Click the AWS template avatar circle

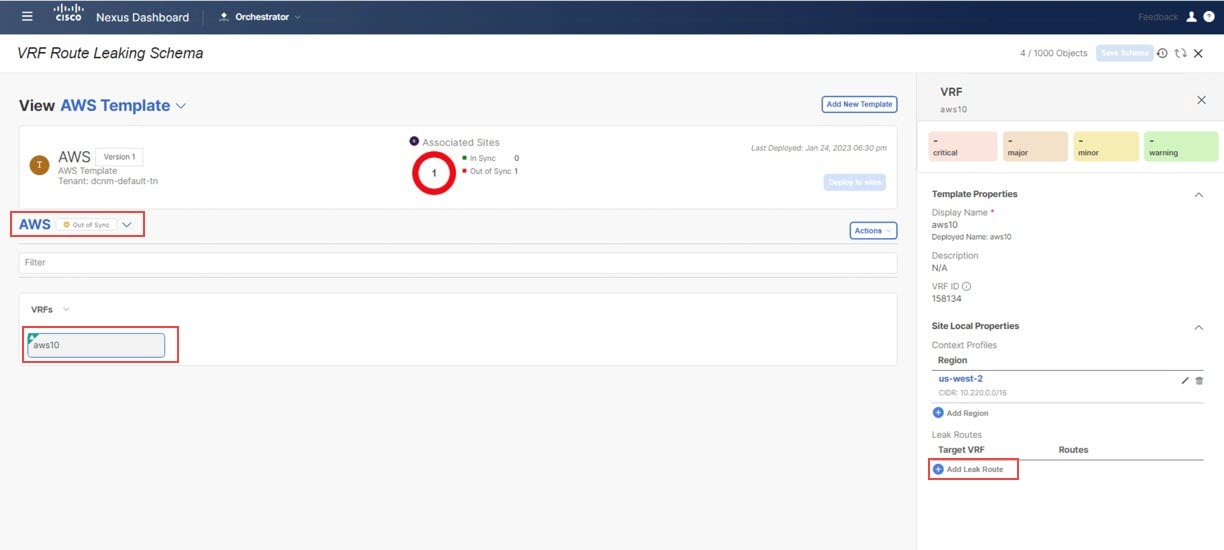click(x=39, y=165)
